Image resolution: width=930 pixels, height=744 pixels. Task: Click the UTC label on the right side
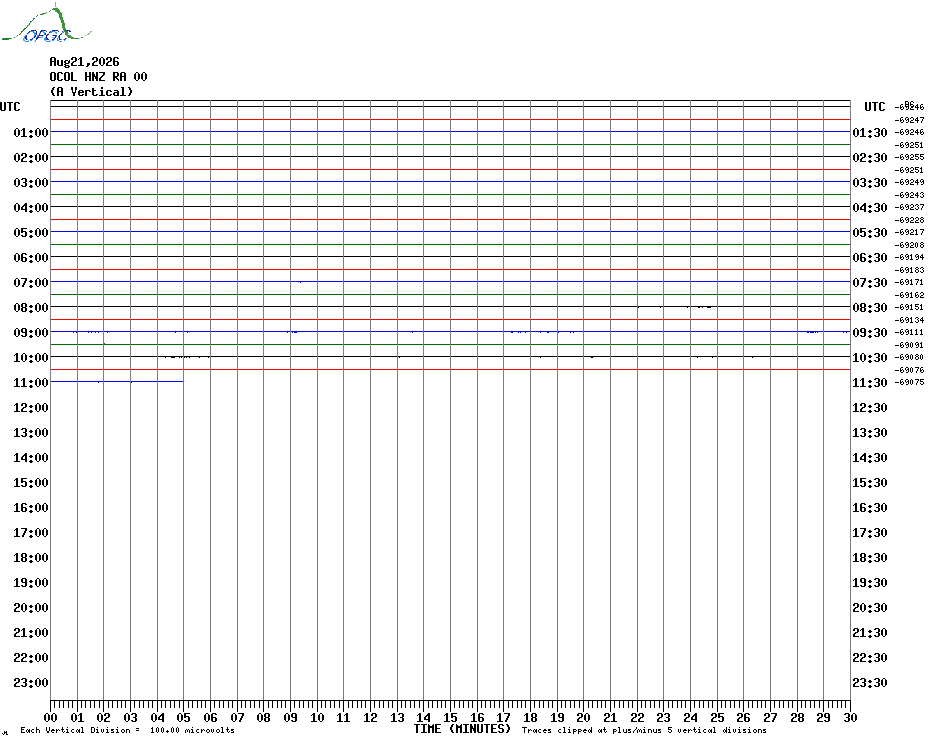pos(874,107)
